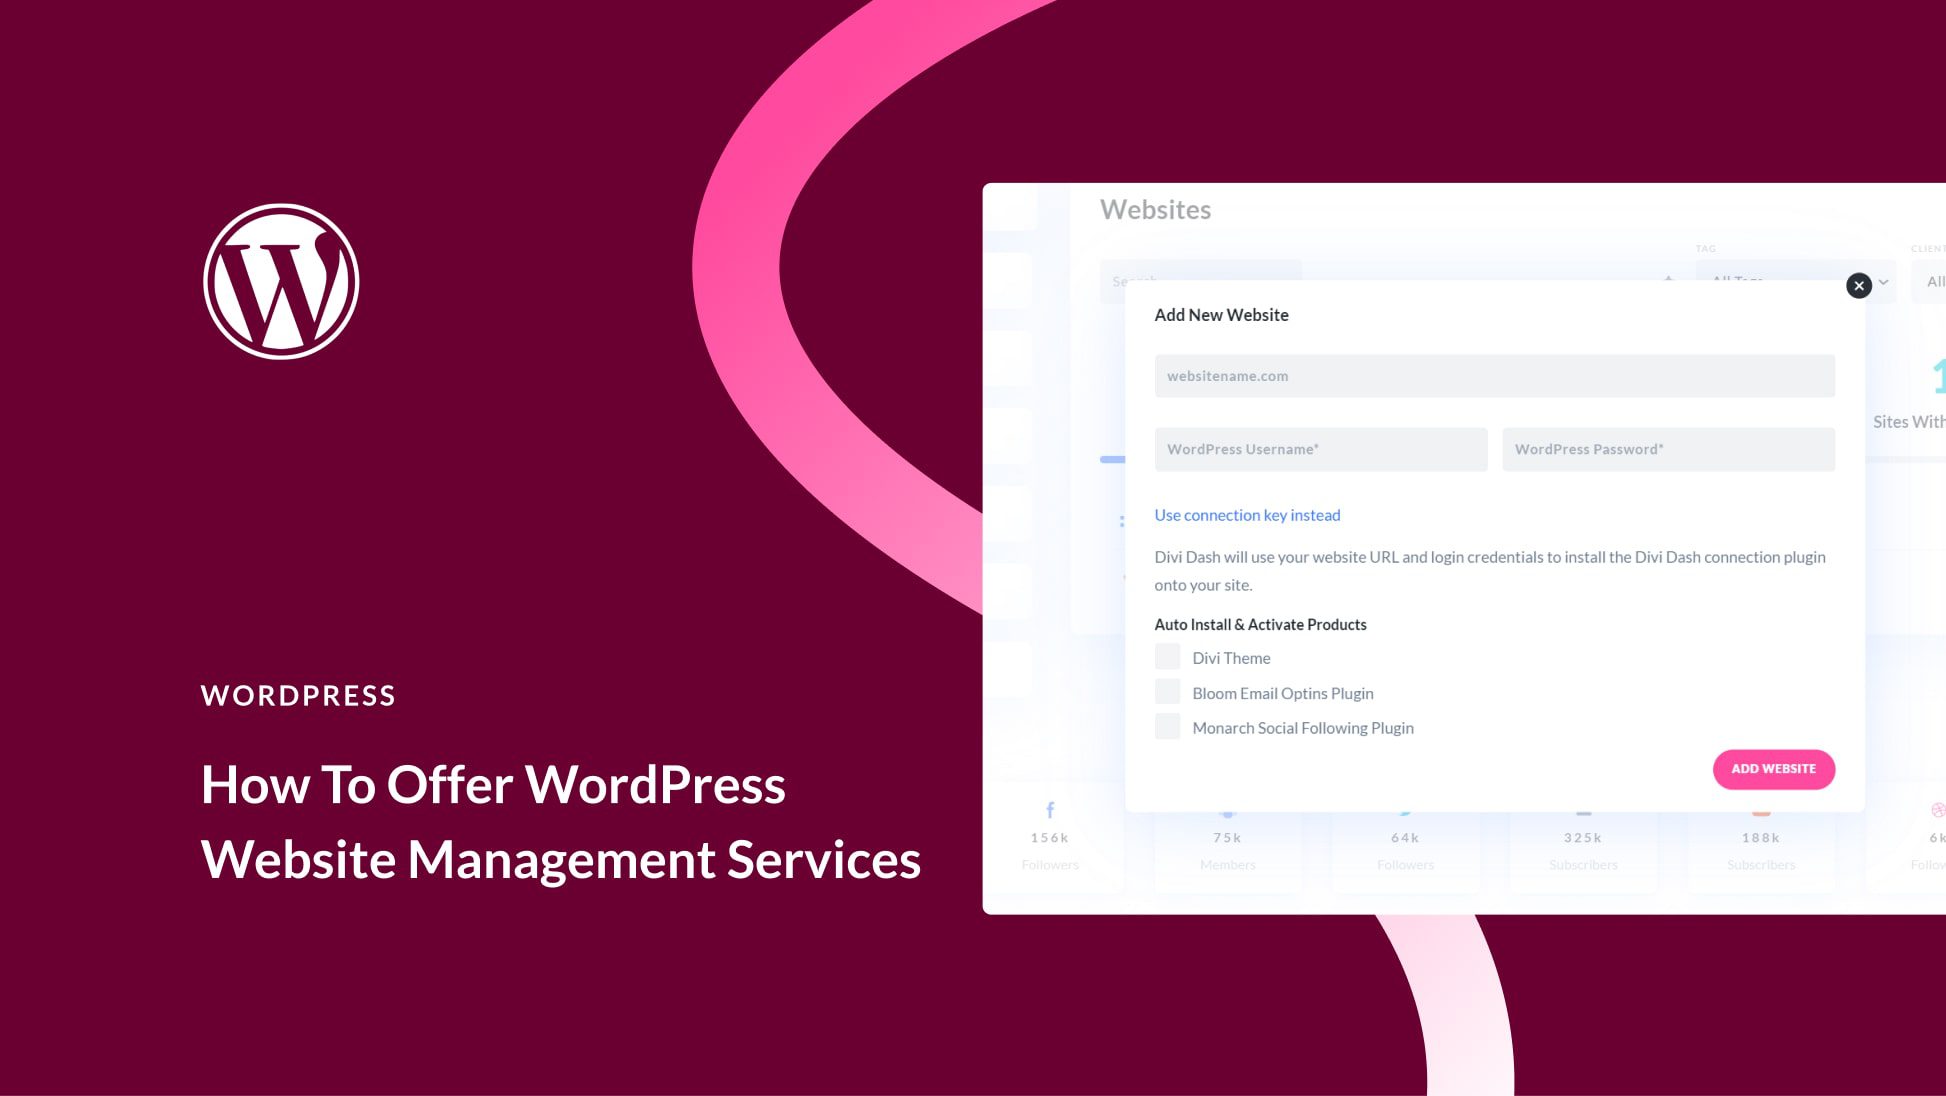The height and width of the screenshot is (1096, 1946).
Task: Click the WordPress logo icon
Action: (x=281, y=281)
